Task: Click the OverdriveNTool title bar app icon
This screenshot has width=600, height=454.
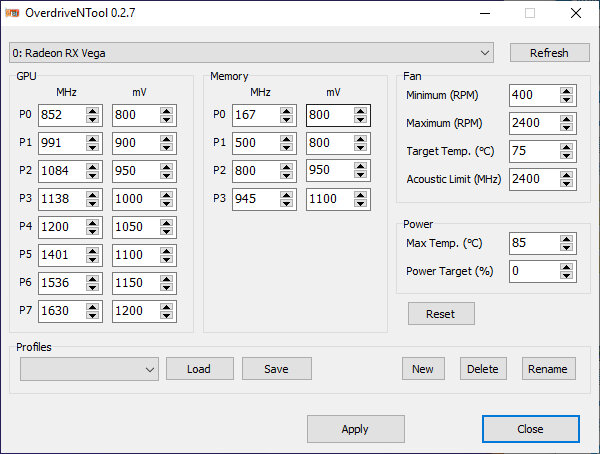Action: [x=12, y=13]
